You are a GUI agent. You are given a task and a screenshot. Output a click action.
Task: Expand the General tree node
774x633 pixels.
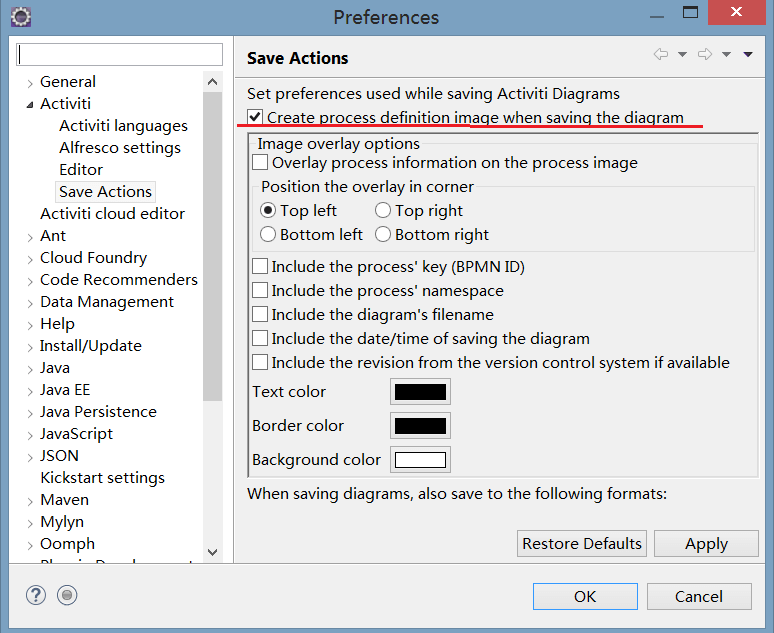[30, 83]
